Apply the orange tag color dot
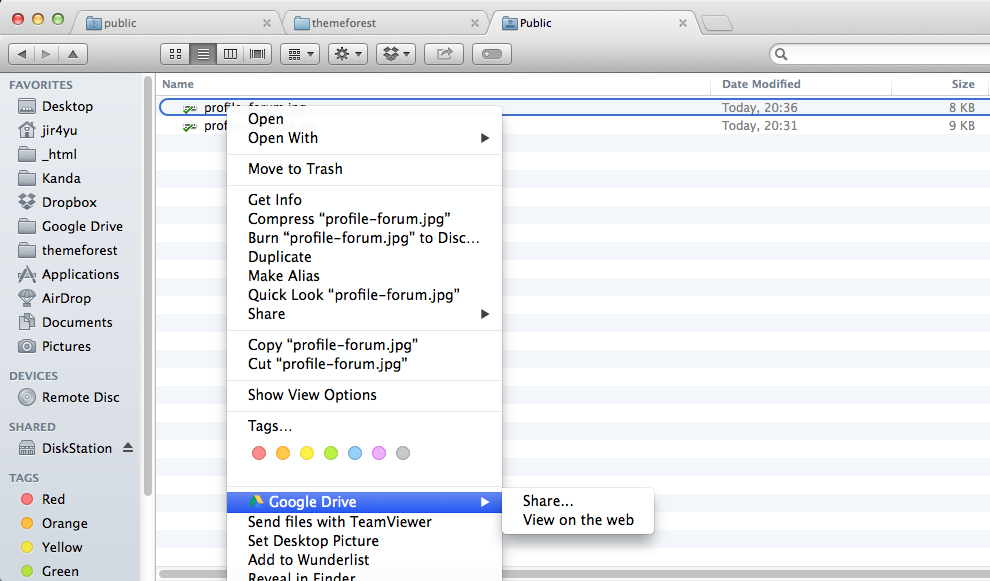 (x=283, y=453)
